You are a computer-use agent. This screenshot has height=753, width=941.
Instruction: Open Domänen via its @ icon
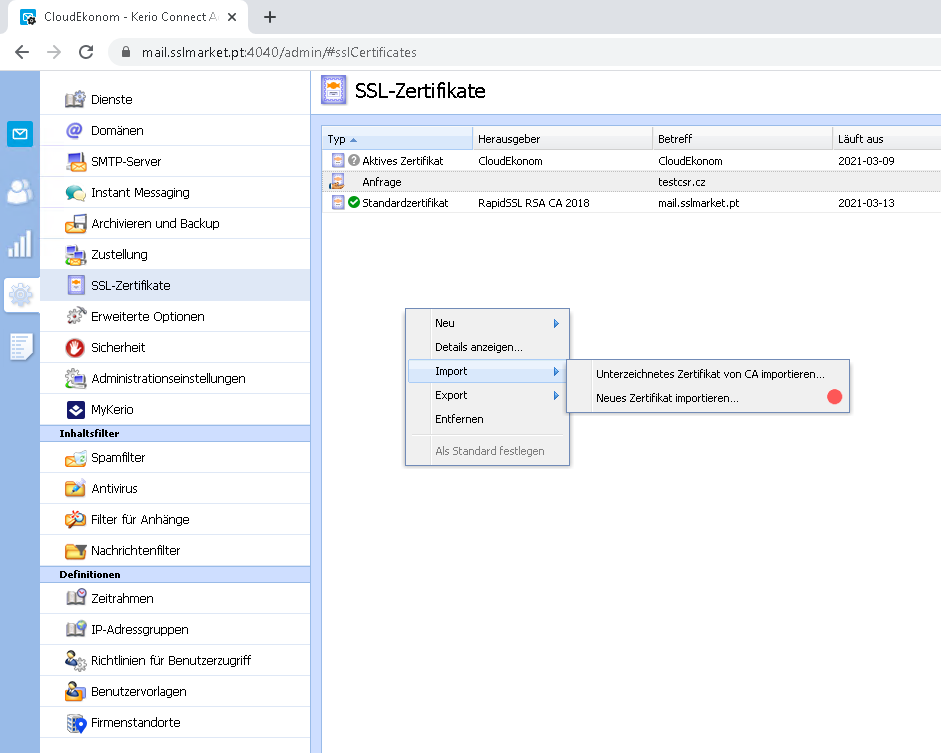75,130
